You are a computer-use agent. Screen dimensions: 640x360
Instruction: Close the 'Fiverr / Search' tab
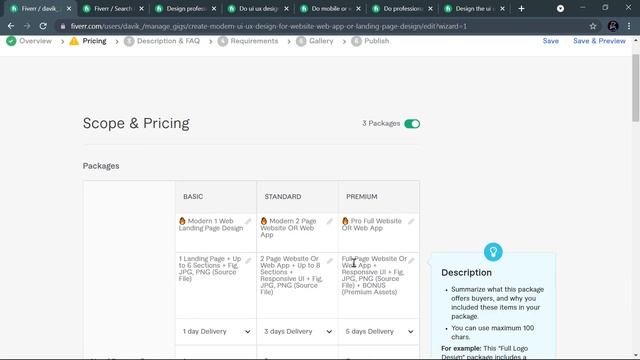coord(141,9)
